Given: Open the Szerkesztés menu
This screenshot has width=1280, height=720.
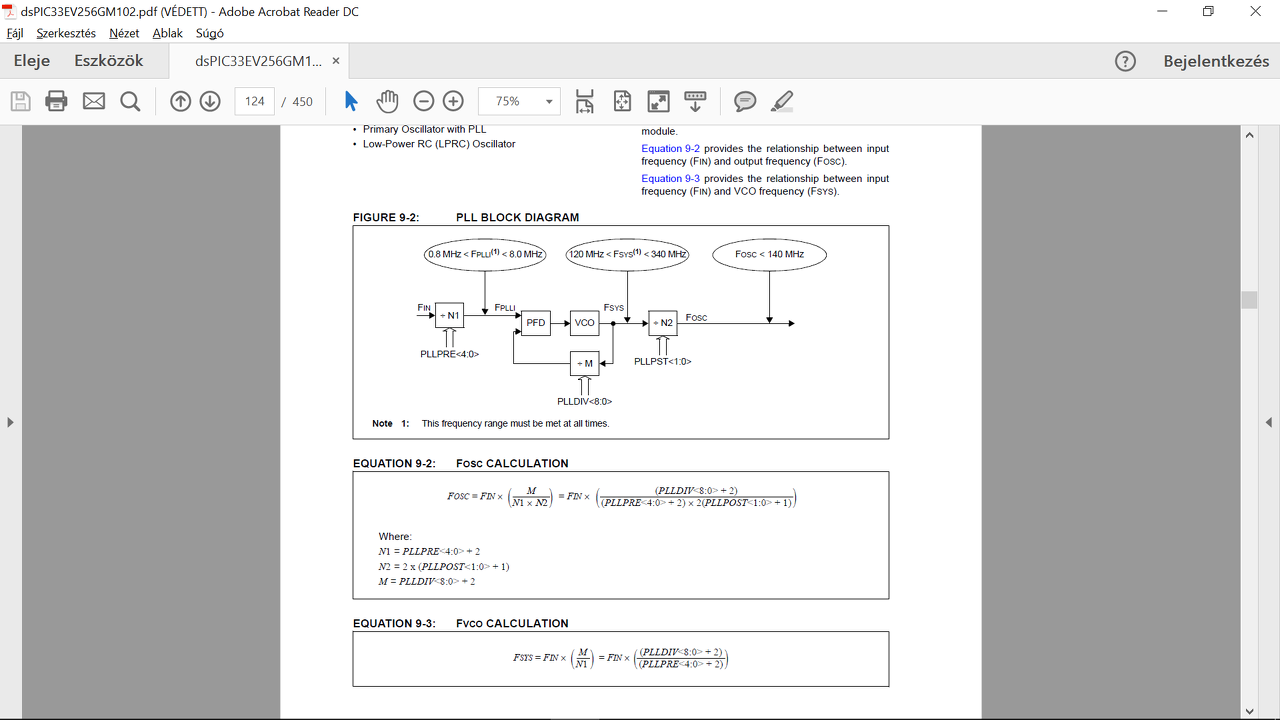Looking at the screenshot, I should tap(66, 33).
